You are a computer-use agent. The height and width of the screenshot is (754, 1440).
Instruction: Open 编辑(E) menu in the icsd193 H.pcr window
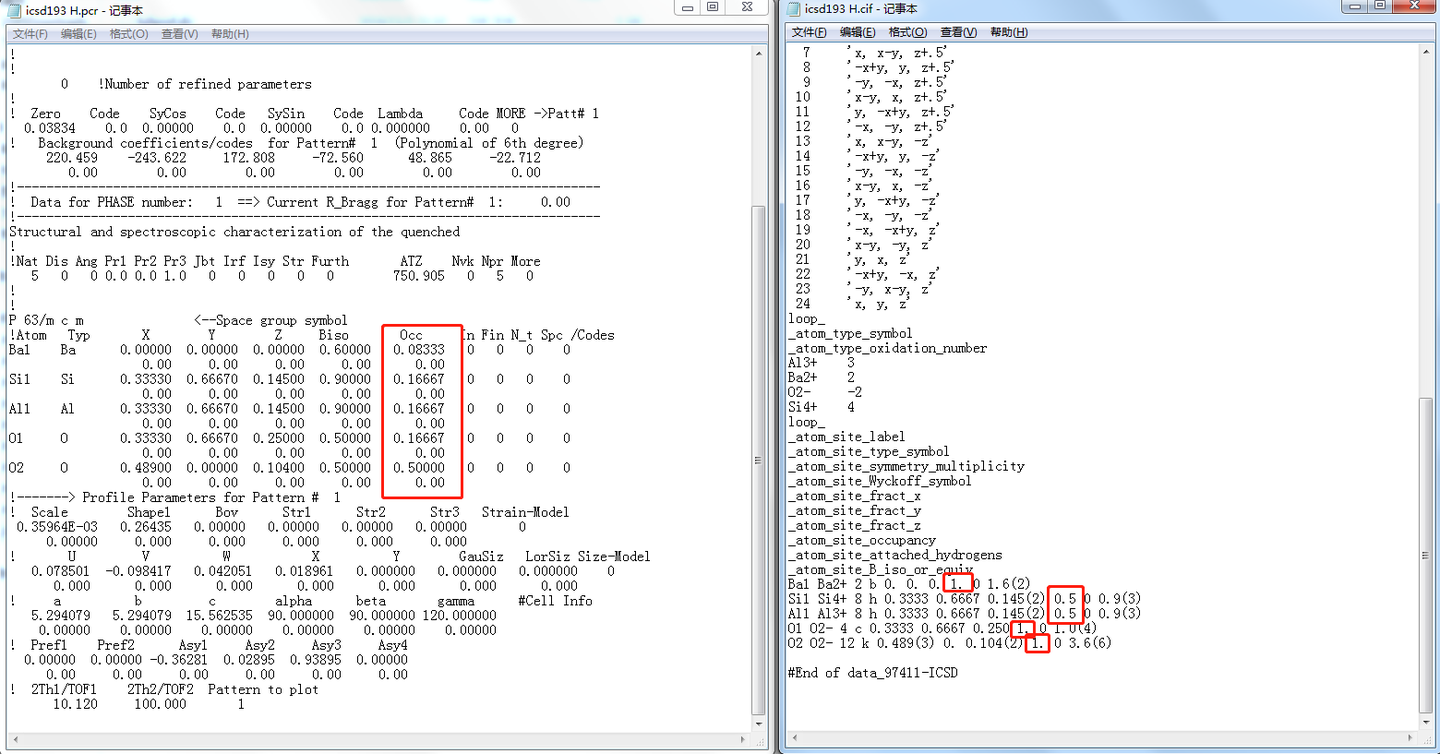pos(79,34)
